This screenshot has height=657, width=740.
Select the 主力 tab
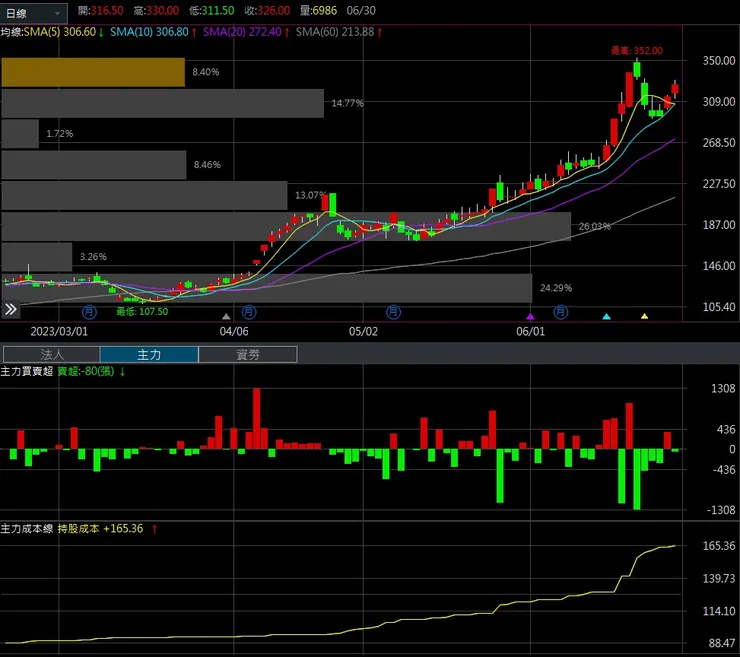149,354
